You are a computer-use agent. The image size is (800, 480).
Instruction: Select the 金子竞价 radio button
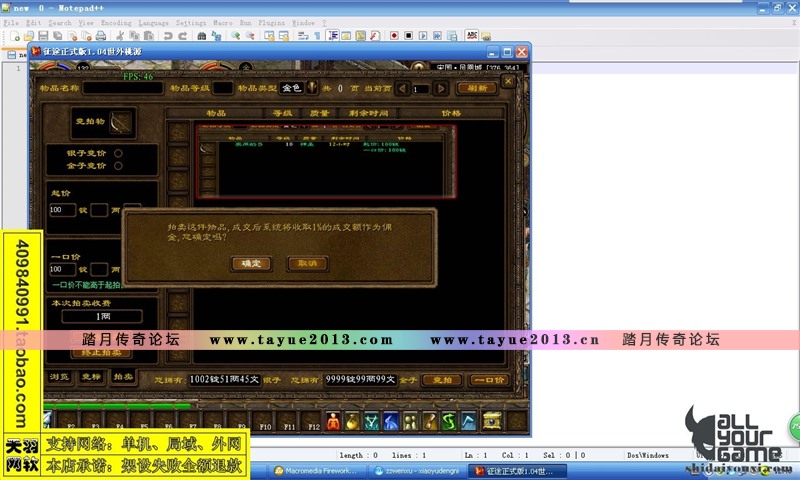(x=118, y=166)
